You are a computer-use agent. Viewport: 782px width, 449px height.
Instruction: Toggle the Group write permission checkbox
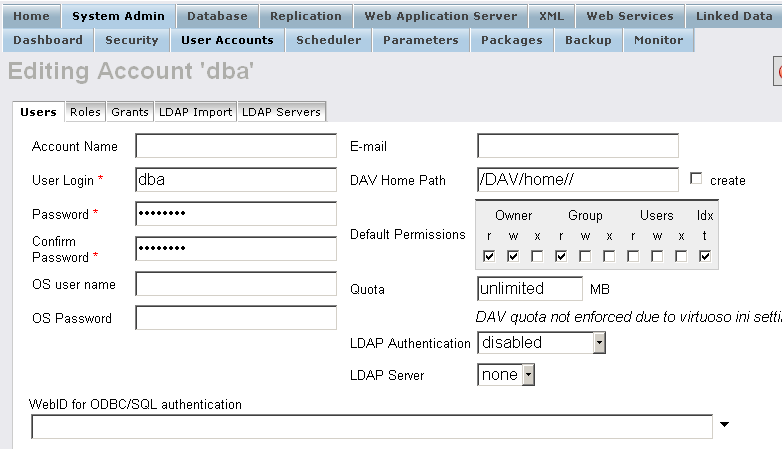click(x=585, y=256)
